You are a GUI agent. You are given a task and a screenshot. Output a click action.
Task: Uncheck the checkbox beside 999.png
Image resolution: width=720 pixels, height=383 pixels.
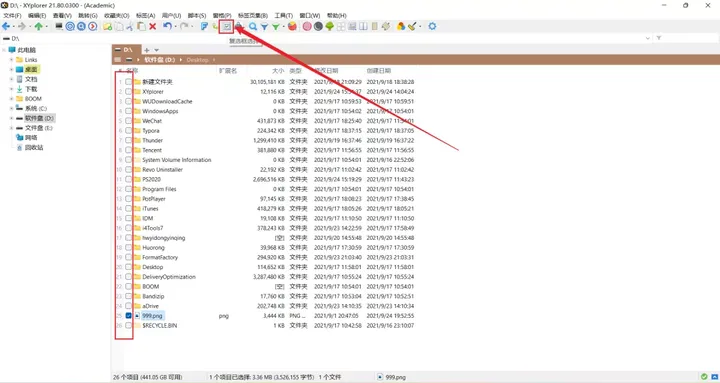click(129, 315)
